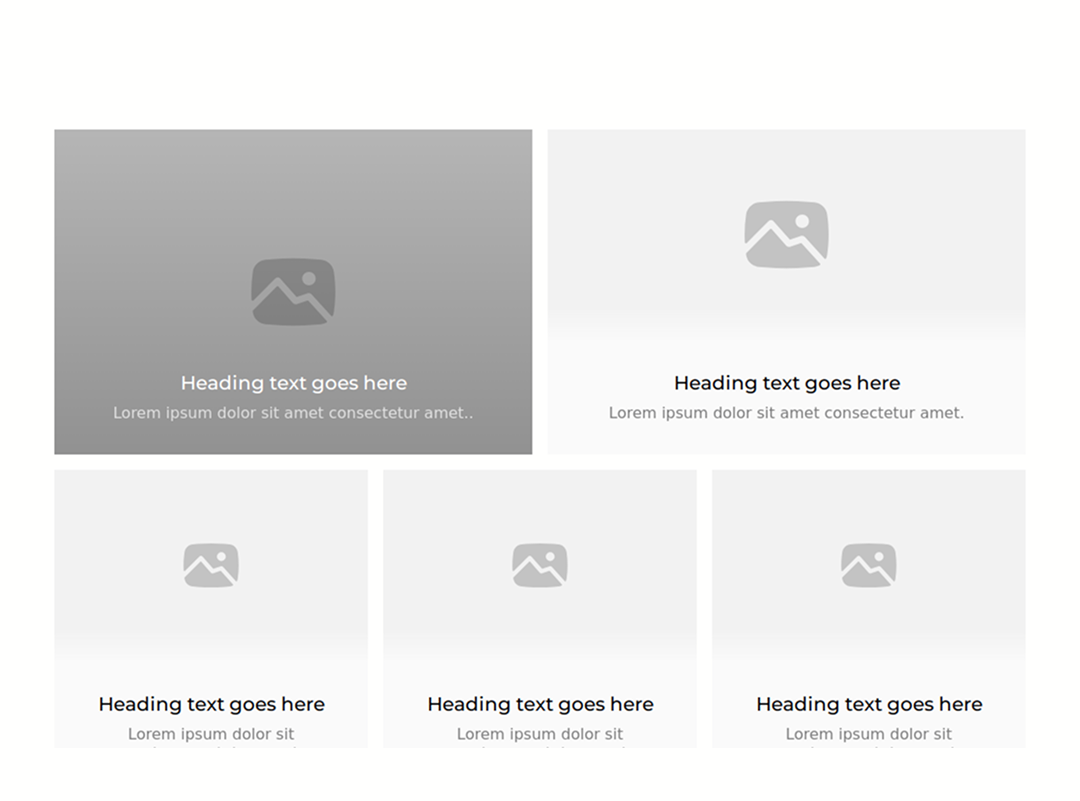Click image placeholder icon in bottom-middle card

[540, 565]
